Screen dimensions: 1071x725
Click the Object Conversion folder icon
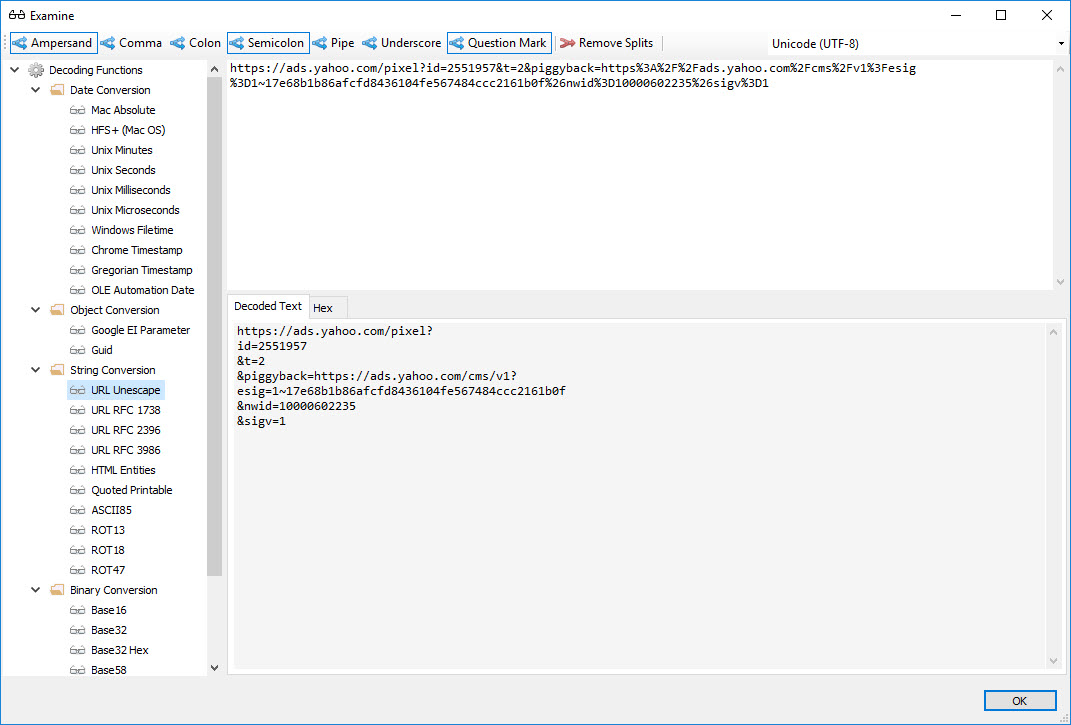pos(57,310)
